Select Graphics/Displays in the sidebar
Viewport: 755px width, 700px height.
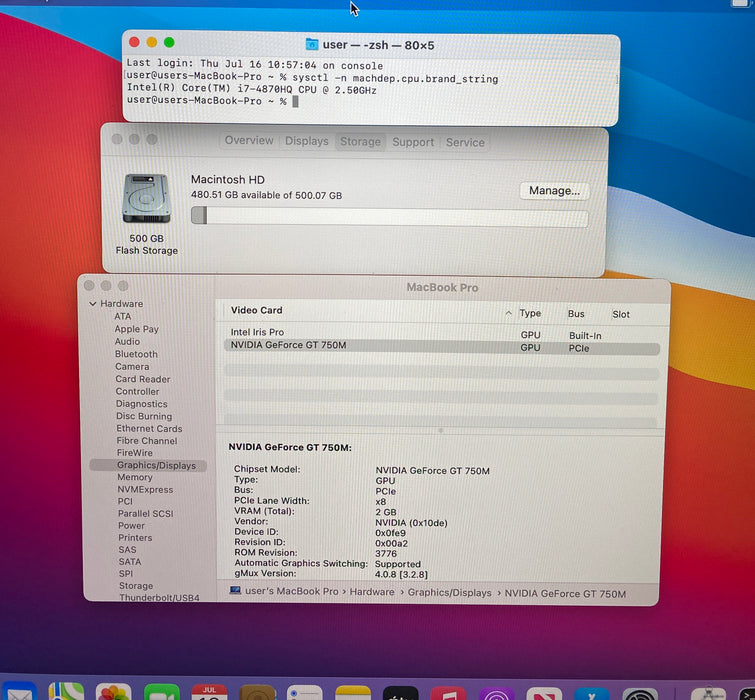tap(148, 465)
